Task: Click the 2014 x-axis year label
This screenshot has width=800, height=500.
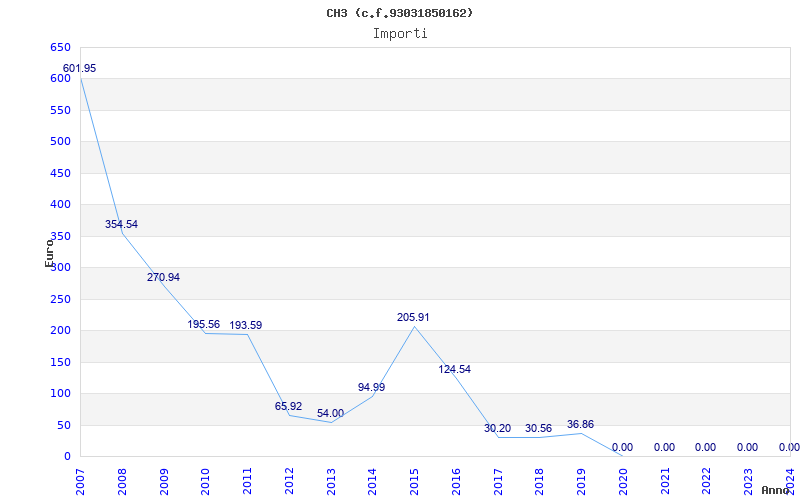Action: [x=372, y=482]
